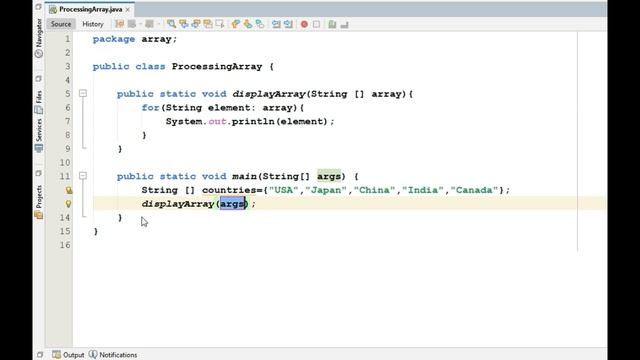Click restore icon above Projects label
This screenshot has width=640, height=360.
click(39, 173)
